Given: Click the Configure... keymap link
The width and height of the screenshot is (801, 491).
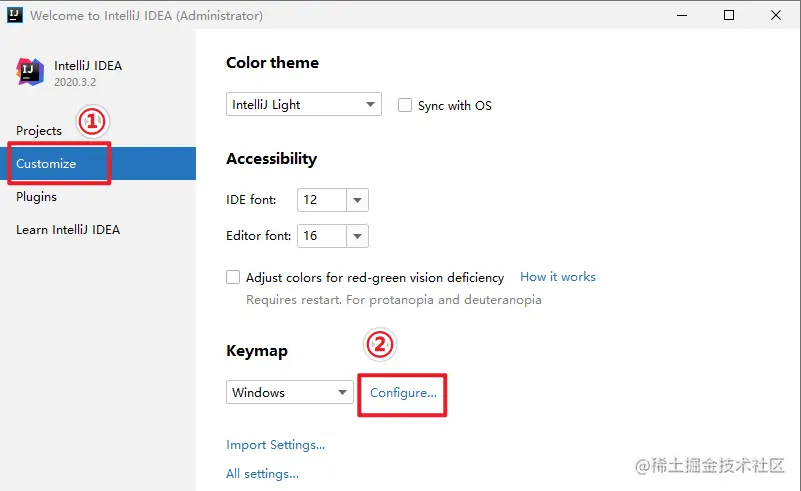Looking at the screenshot, I should click(x=404, y=393).
